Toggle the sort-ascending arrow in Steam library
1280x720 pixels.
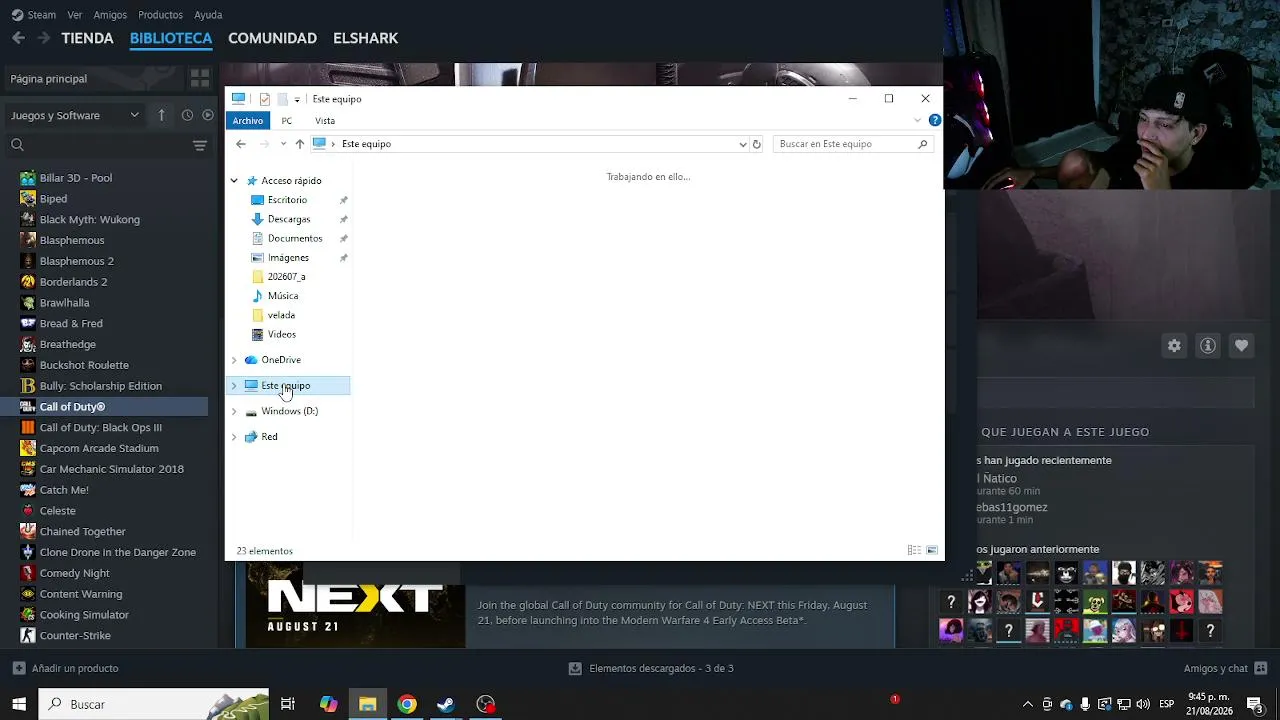pyautogui.click(x=161, y=115)
